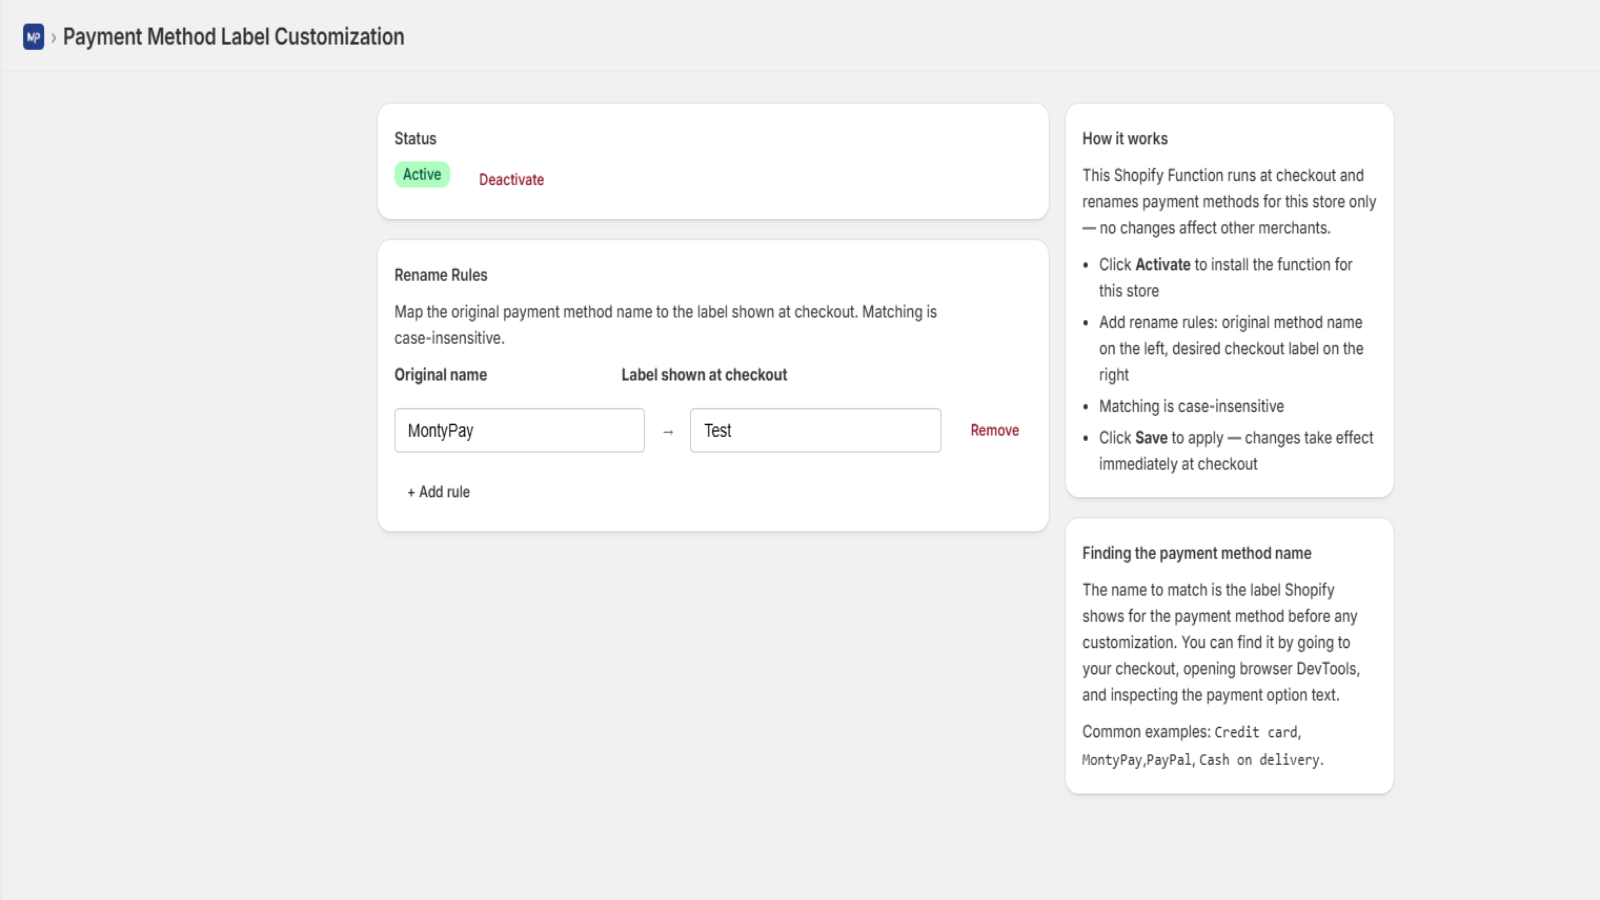Image resolution: width=1600 pixels, height=900 pixels.
Task: Click the MP app icon in the header
Action: [x=34, y=37]
